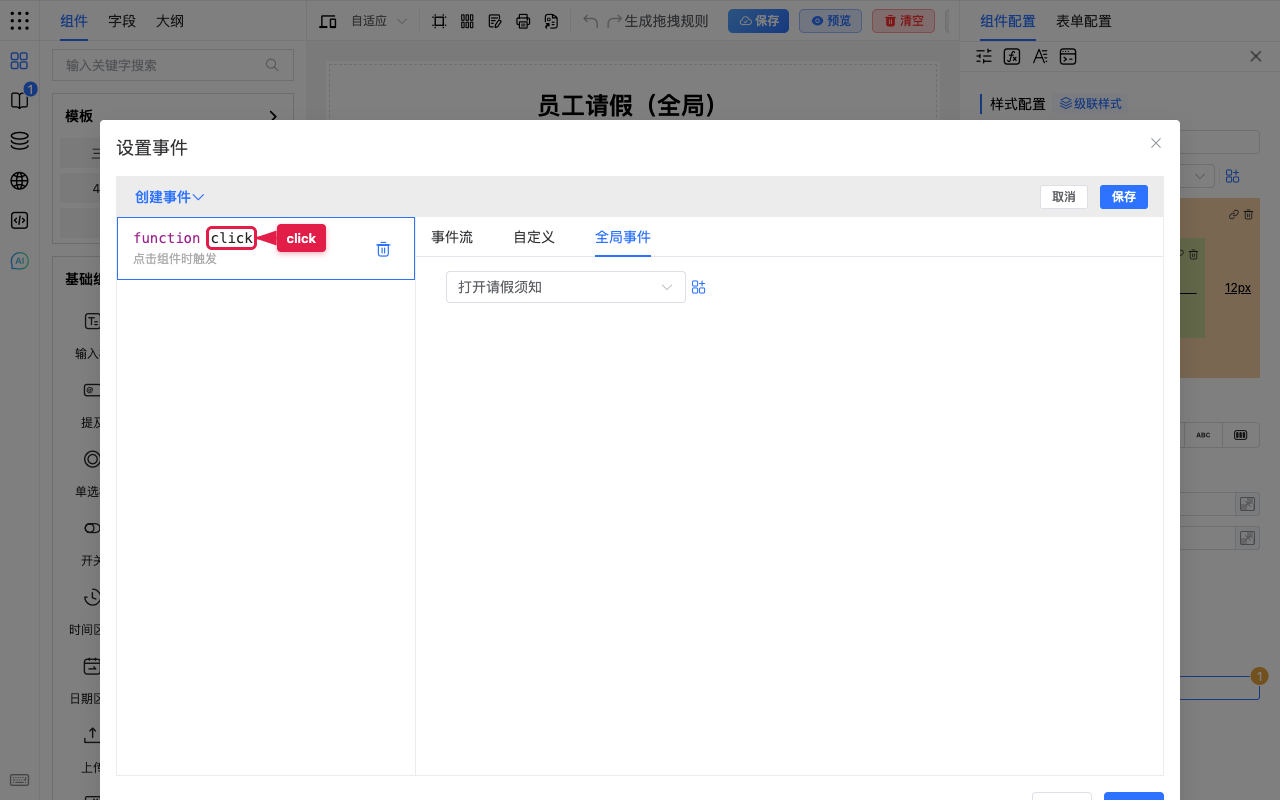The image size is (1280, 800).
Task: Select the 全局事件 tab
Action: [x=623, y=237]
